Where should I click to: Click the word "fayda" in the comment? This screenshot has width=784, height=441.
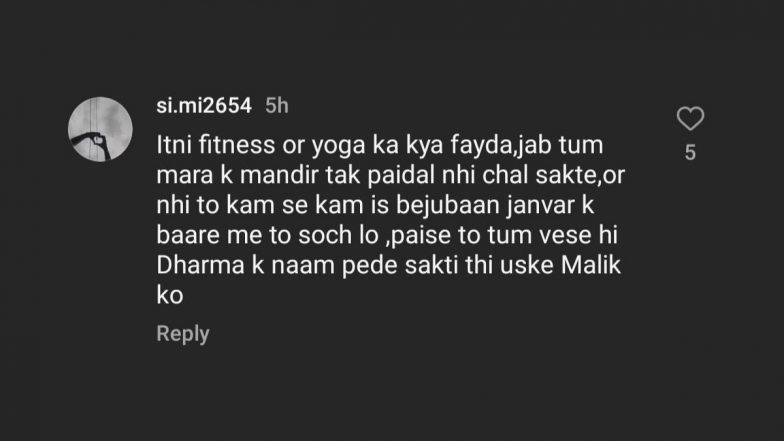click(480, 146)
